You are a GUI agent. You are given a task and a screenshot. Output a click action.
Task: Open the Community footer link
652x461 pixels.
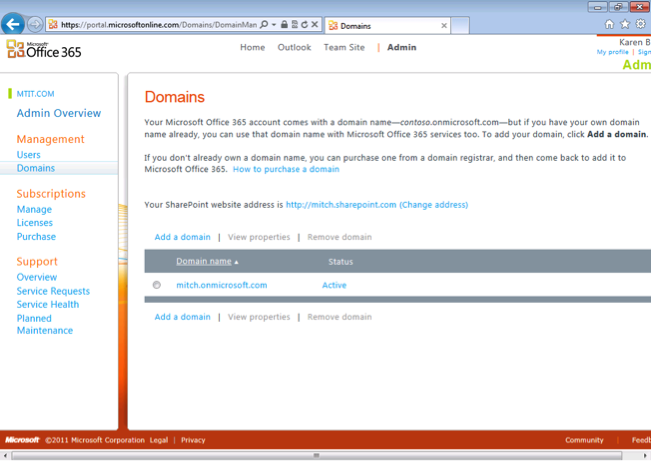click(584, 440)
